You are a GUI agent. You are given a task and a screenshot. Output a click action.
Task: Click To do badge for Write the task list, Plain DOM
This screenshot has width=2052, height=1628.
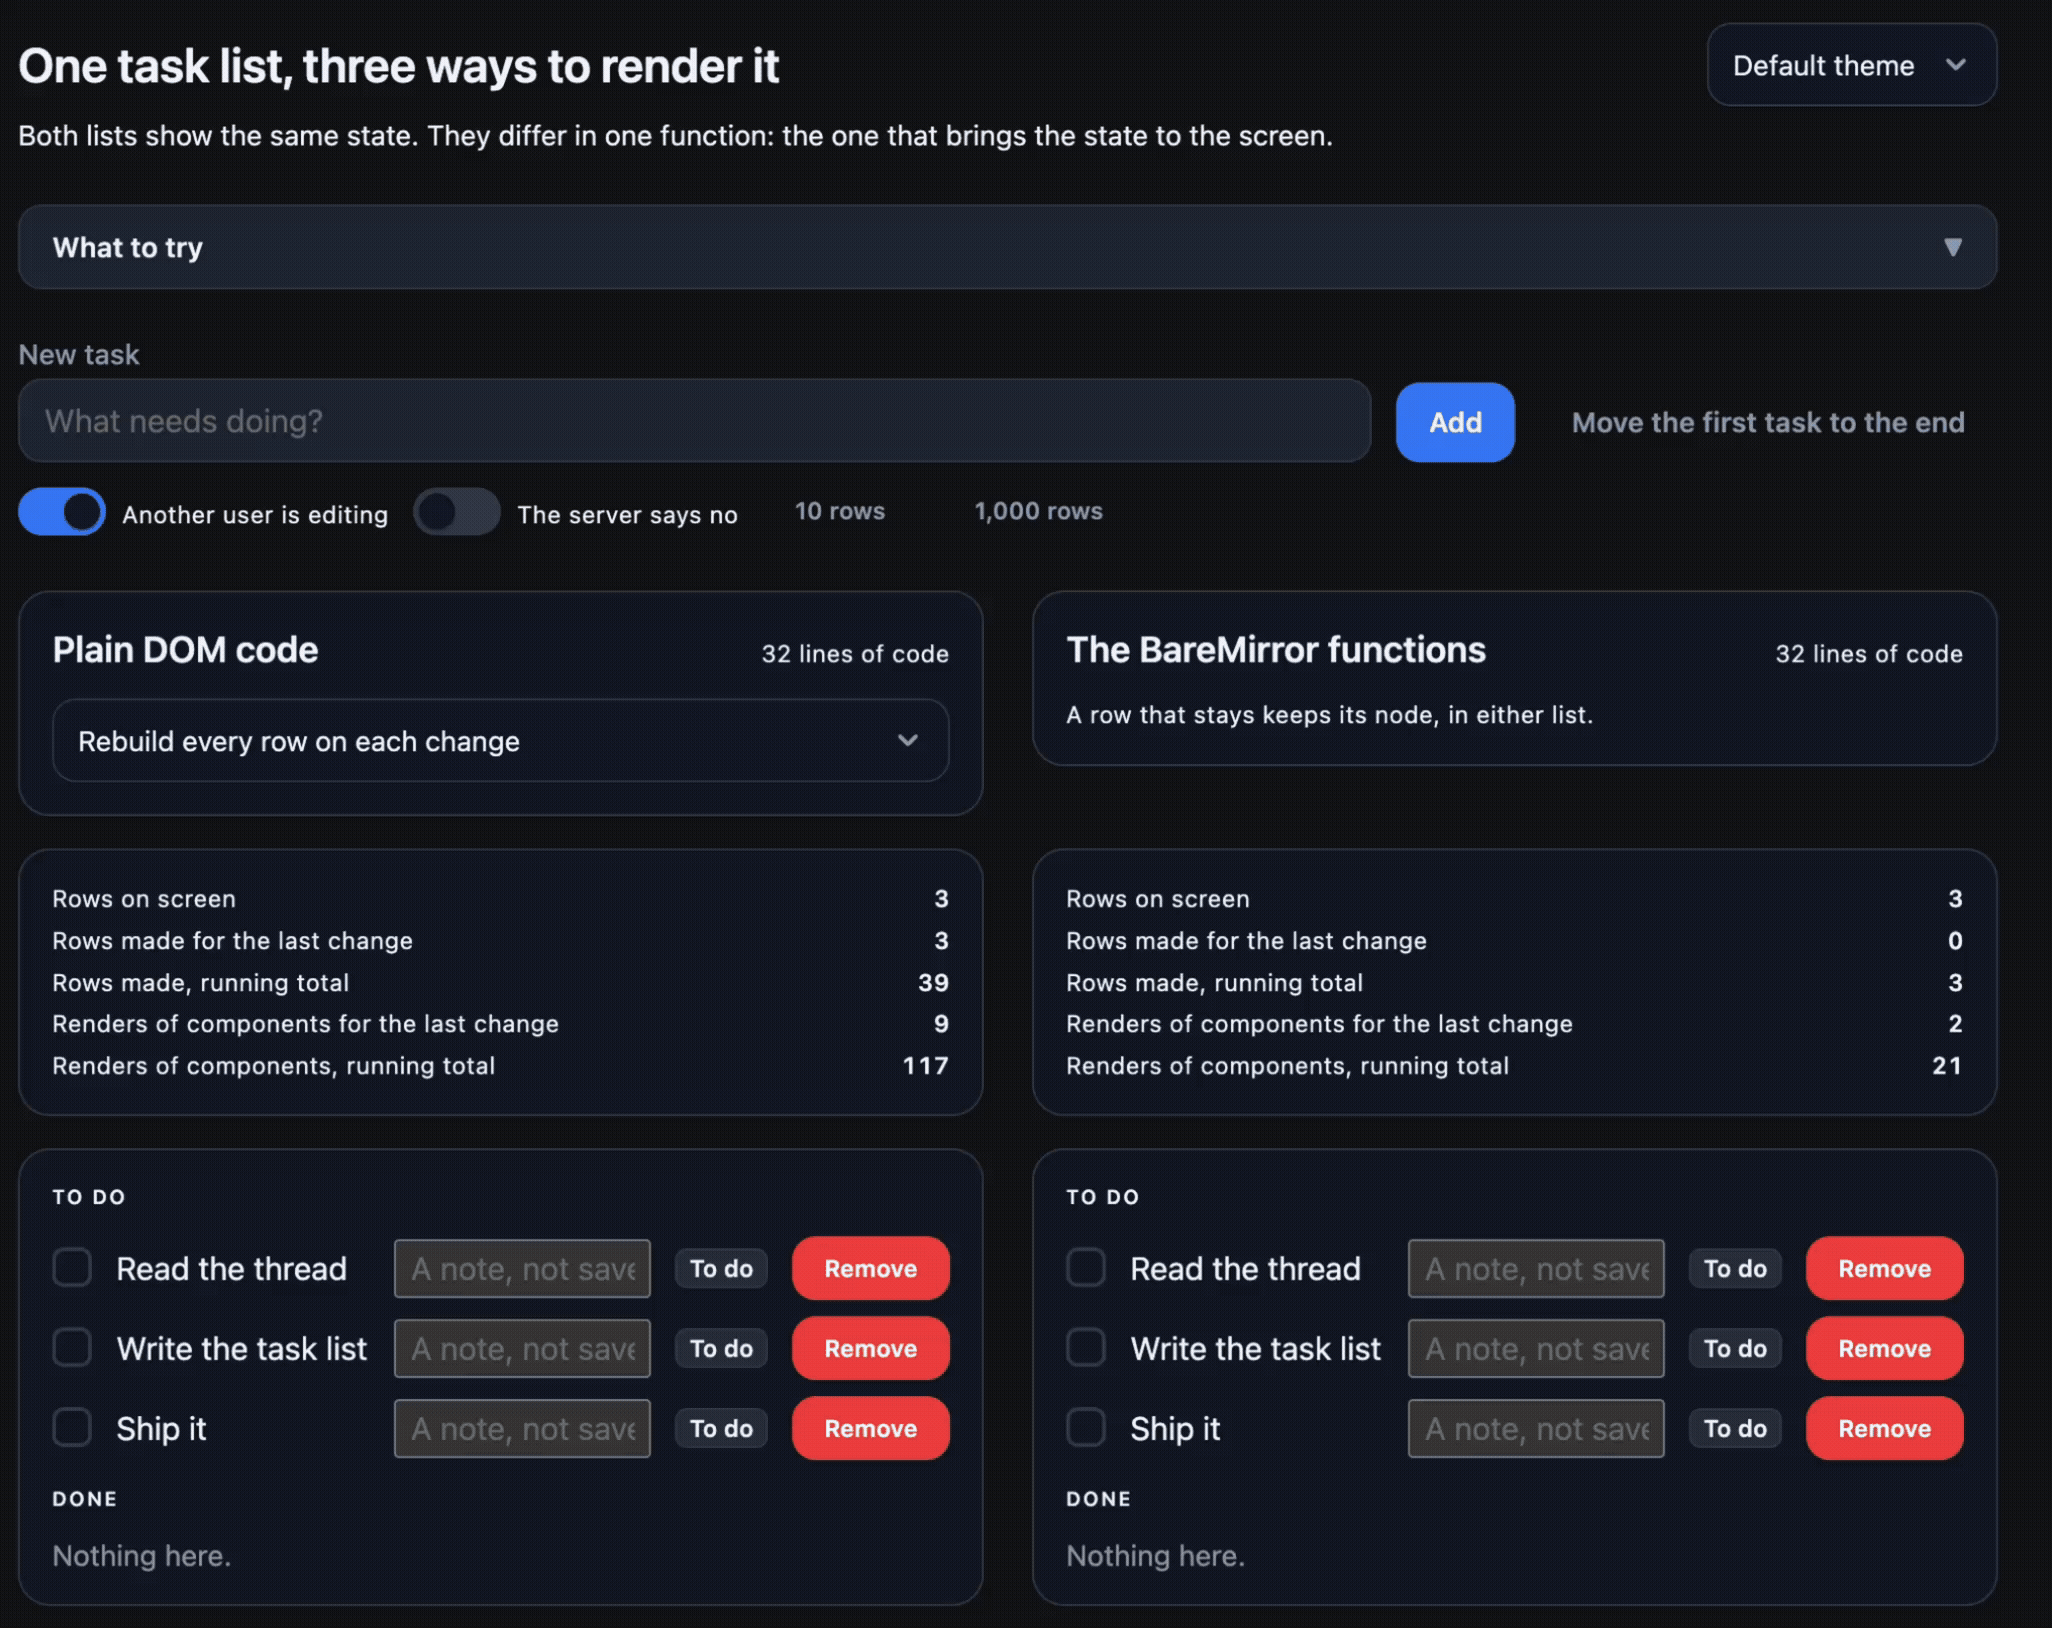(721, 1348)
